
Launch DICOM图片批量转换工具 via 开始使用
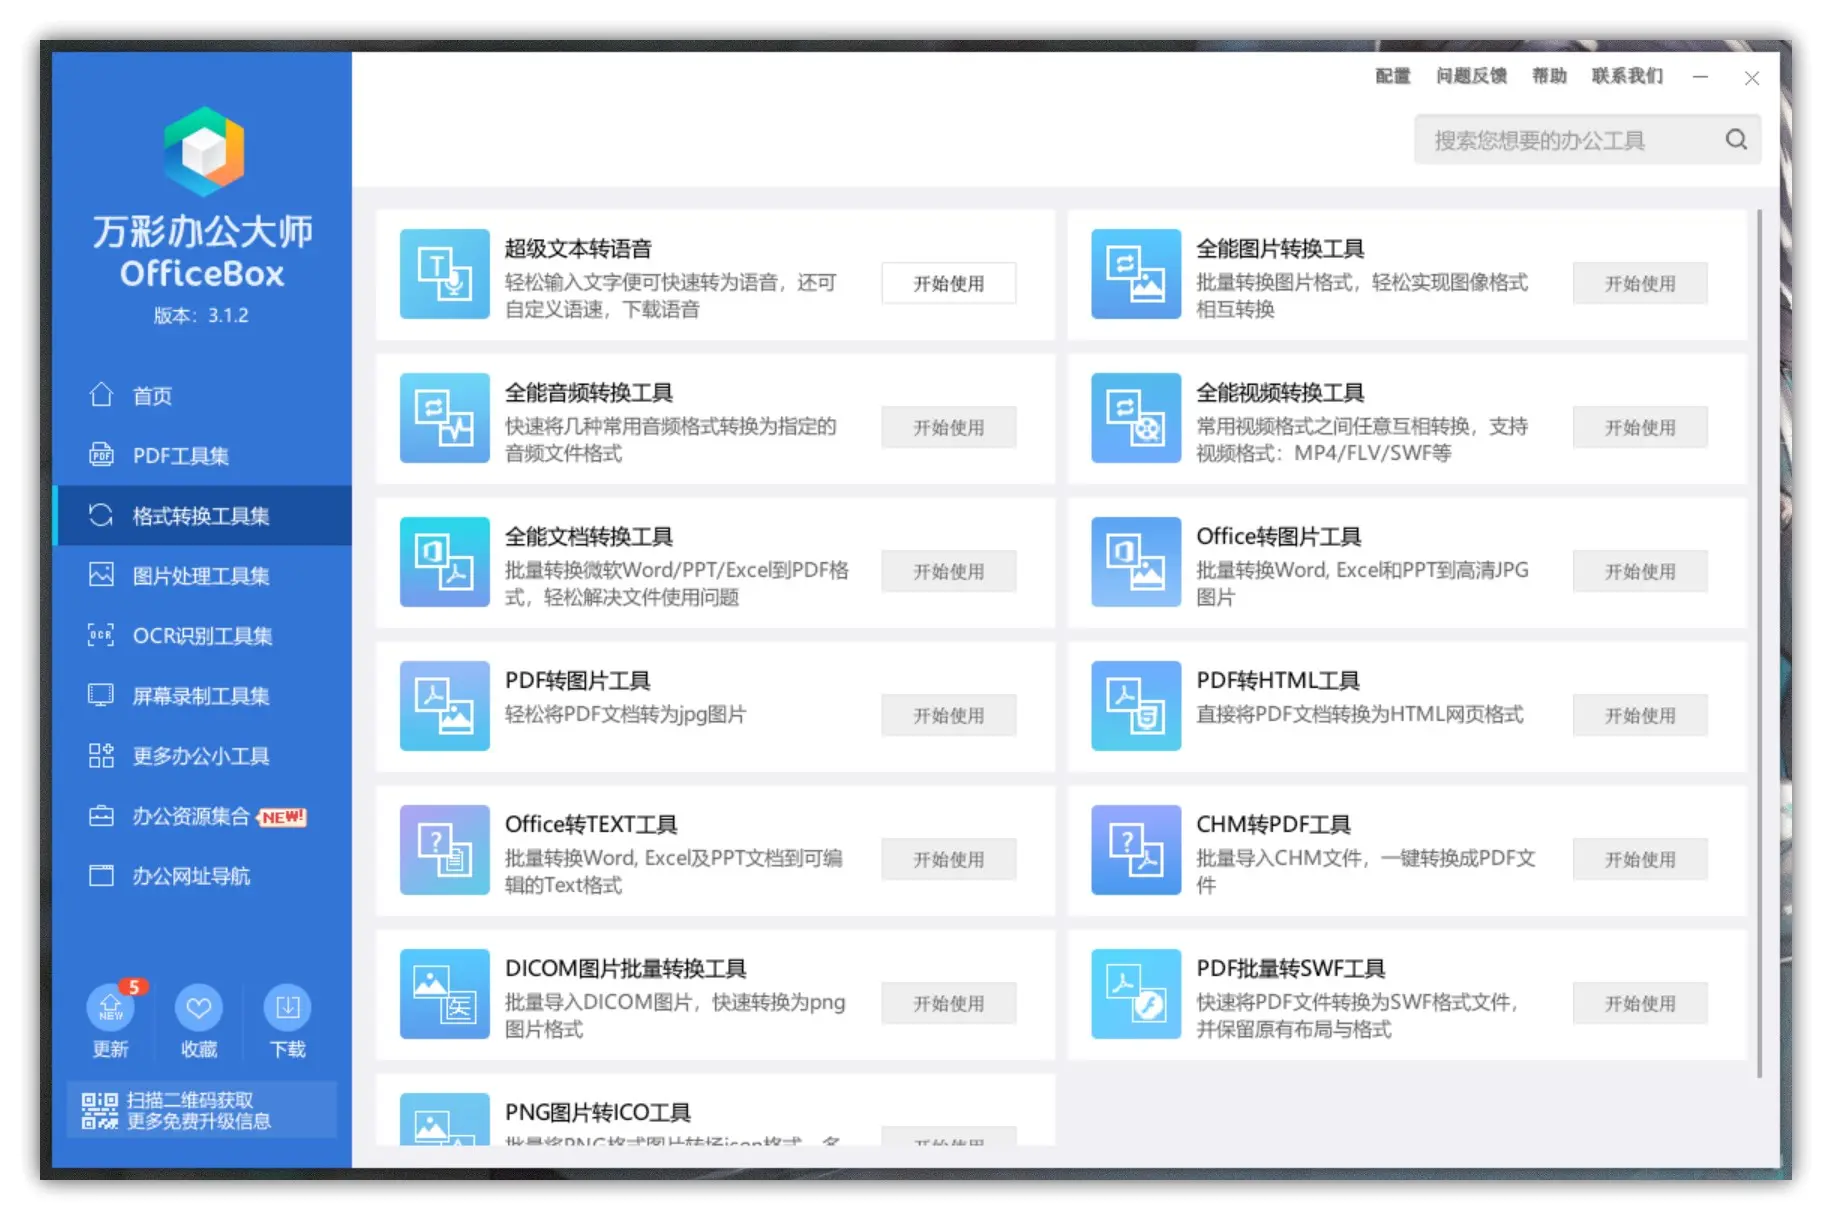pos(948,1003)
